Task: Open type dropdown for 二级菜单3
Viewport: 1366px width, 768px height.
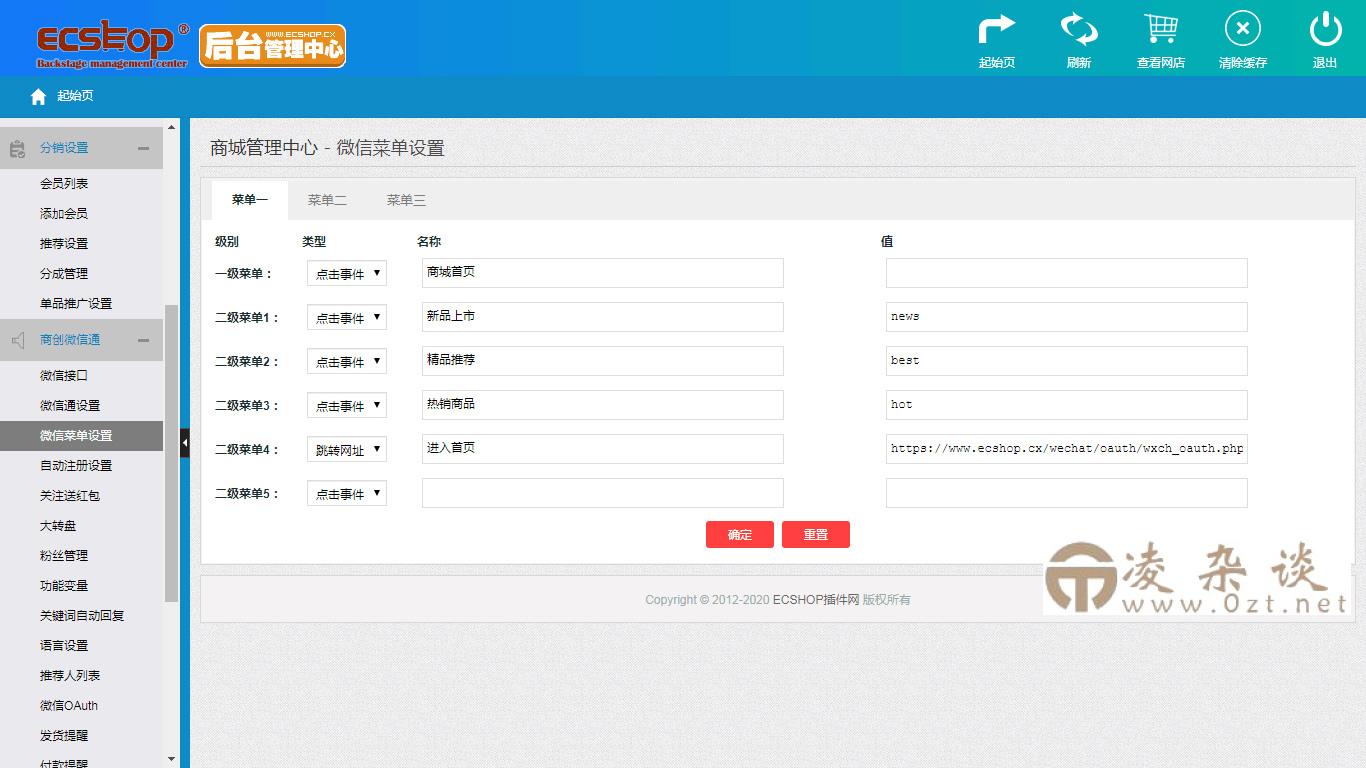Action: 347,405
